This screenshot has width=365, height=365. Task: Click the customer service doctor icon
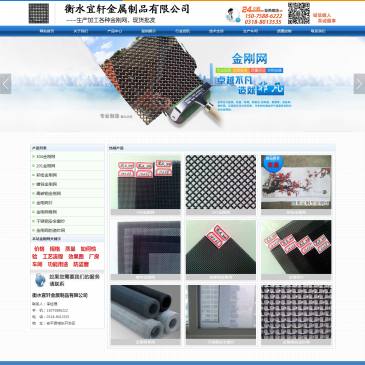(x=233, y=15)
